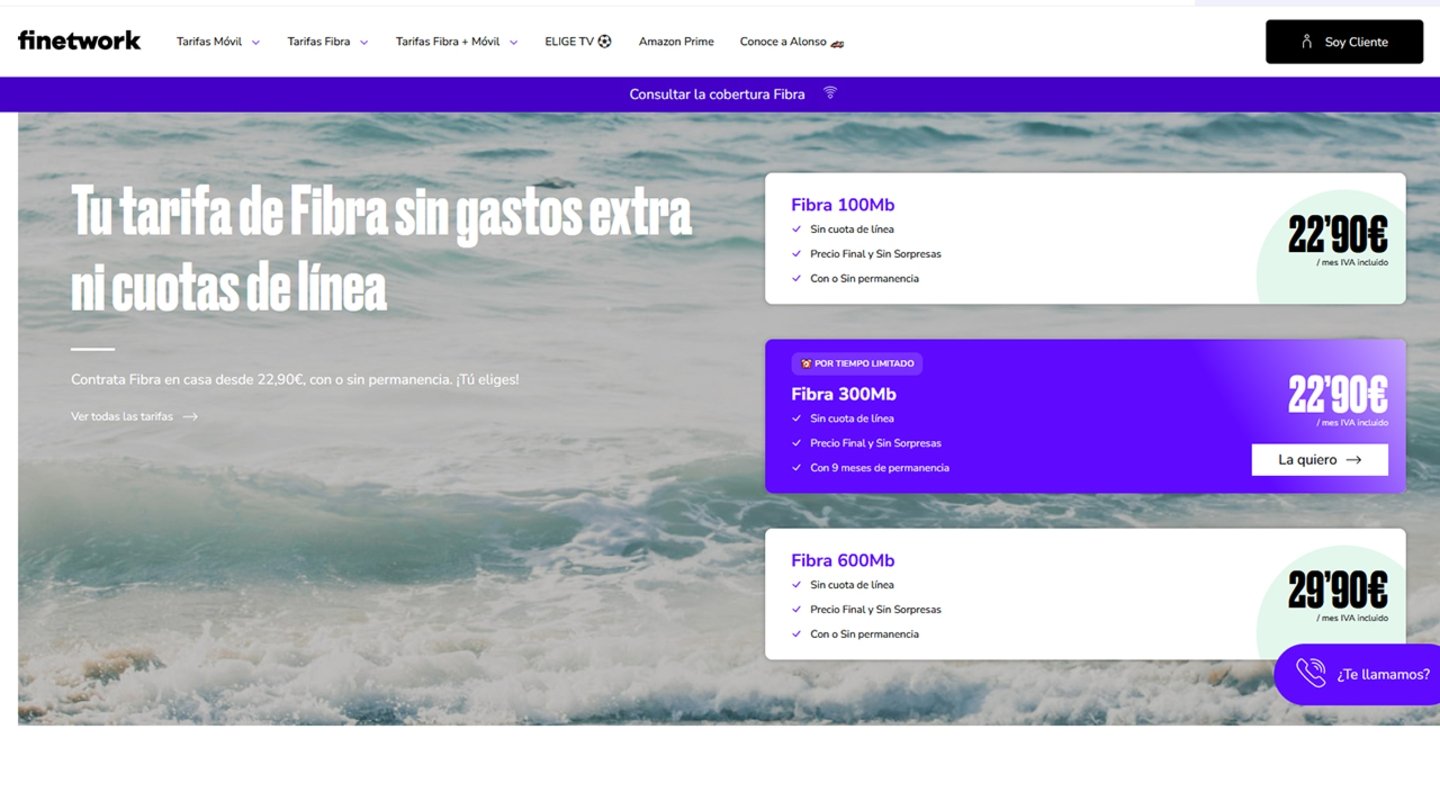
Task: Open Conoce a Alonso page
Action: click(x=791, y=42)
